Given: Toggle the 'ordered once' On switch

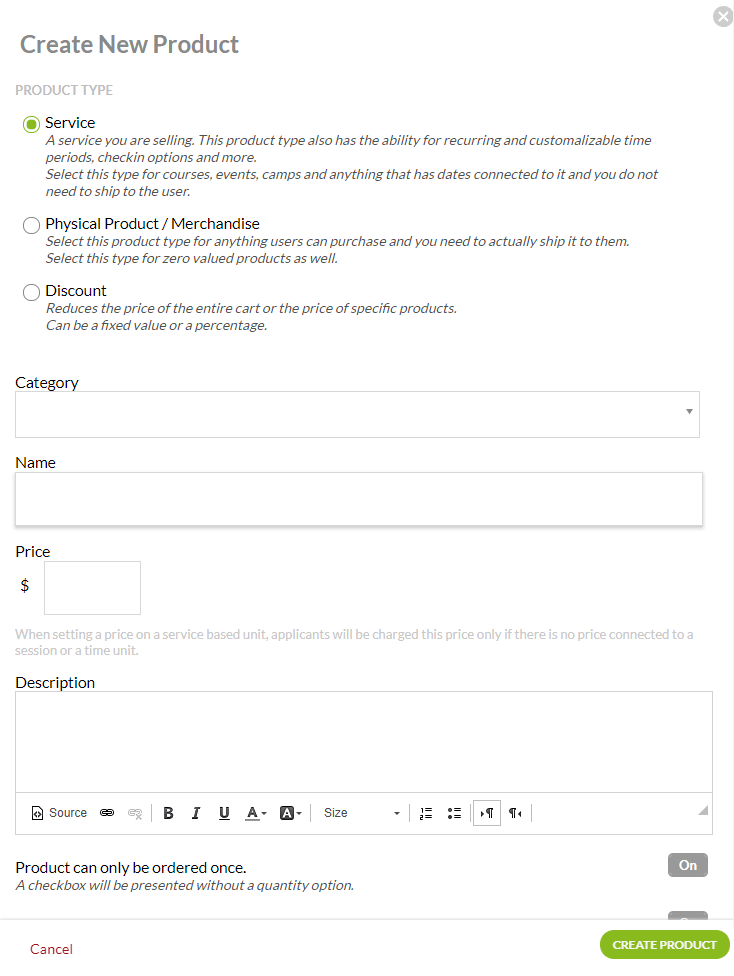Looking at the screenshot, I should click(687, 865).
